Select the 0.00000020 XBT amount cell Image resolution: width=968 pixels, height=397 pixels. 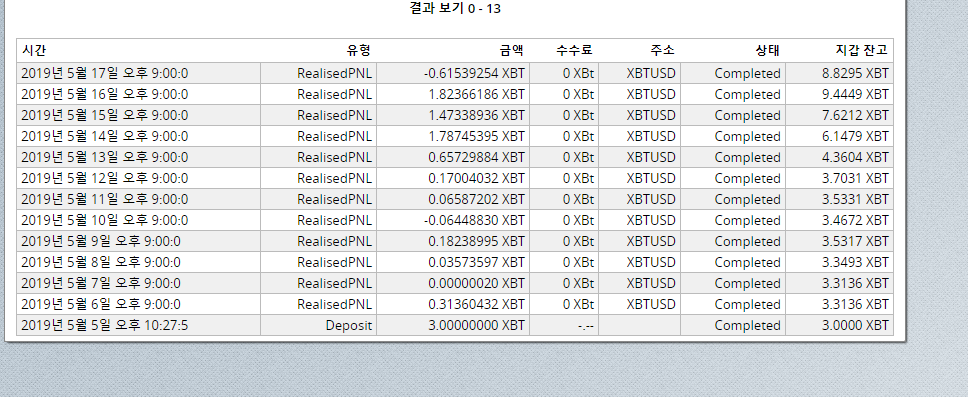click(453, 283)
